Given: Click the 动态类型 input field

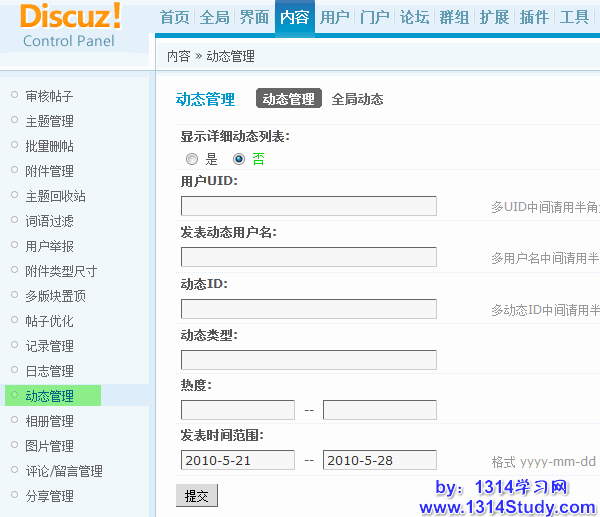Looking at the screenshot, I should tap(308, 360).
